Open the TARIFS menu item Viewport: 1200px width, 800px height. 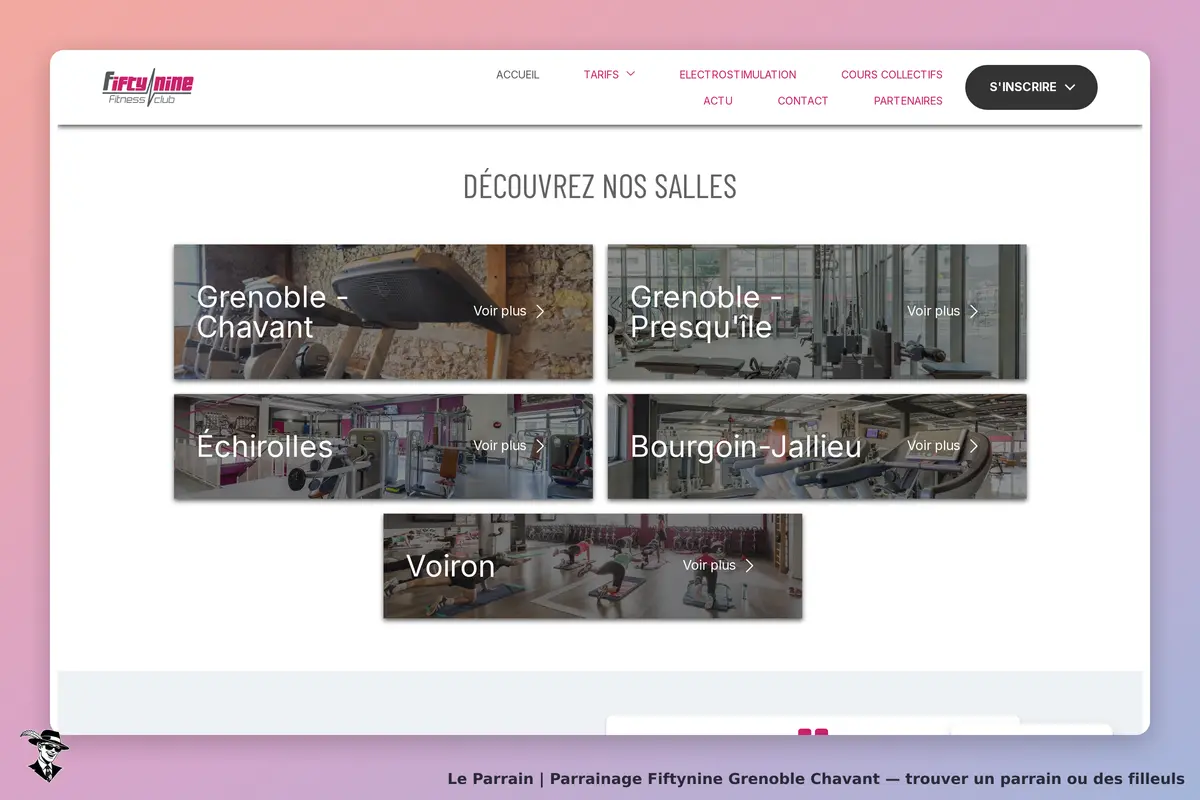pos(601,75)
